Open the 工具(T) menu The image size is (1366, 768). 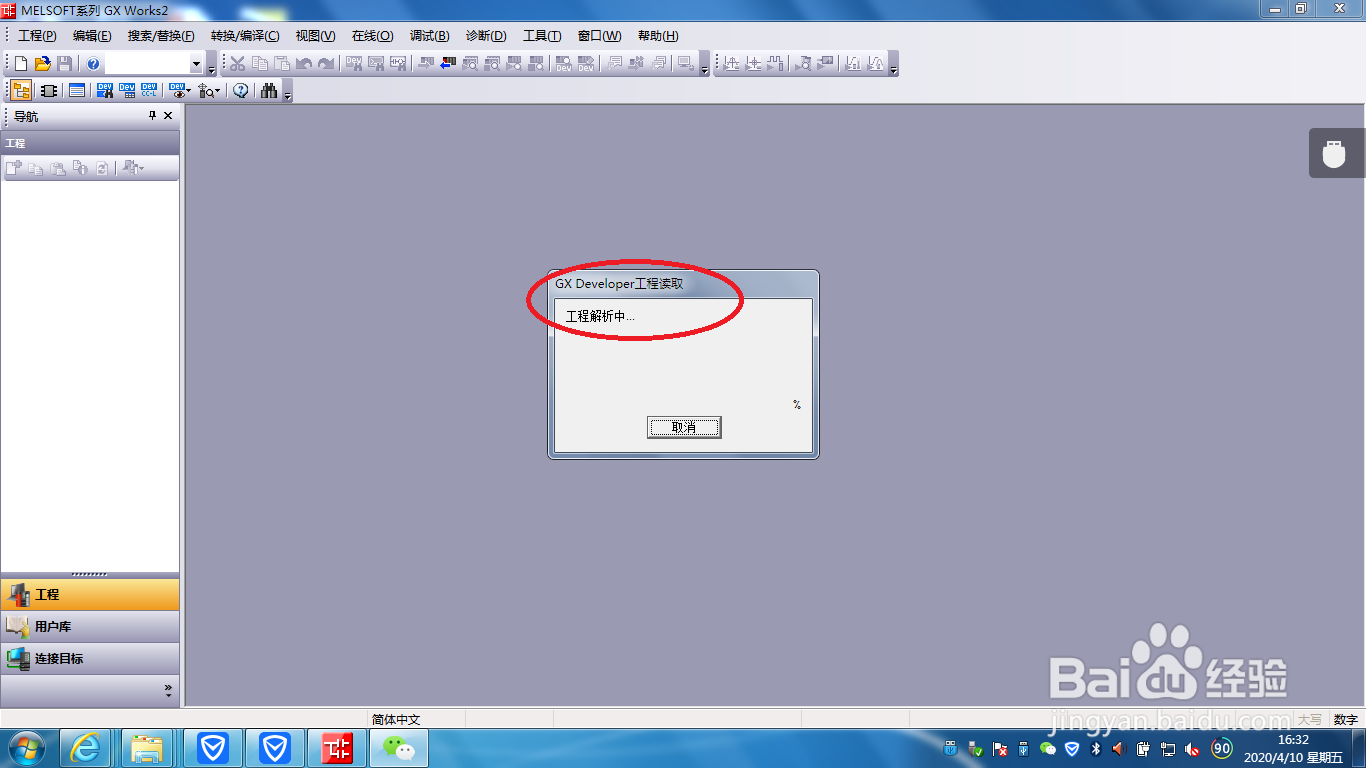click(x=542, y=36)
